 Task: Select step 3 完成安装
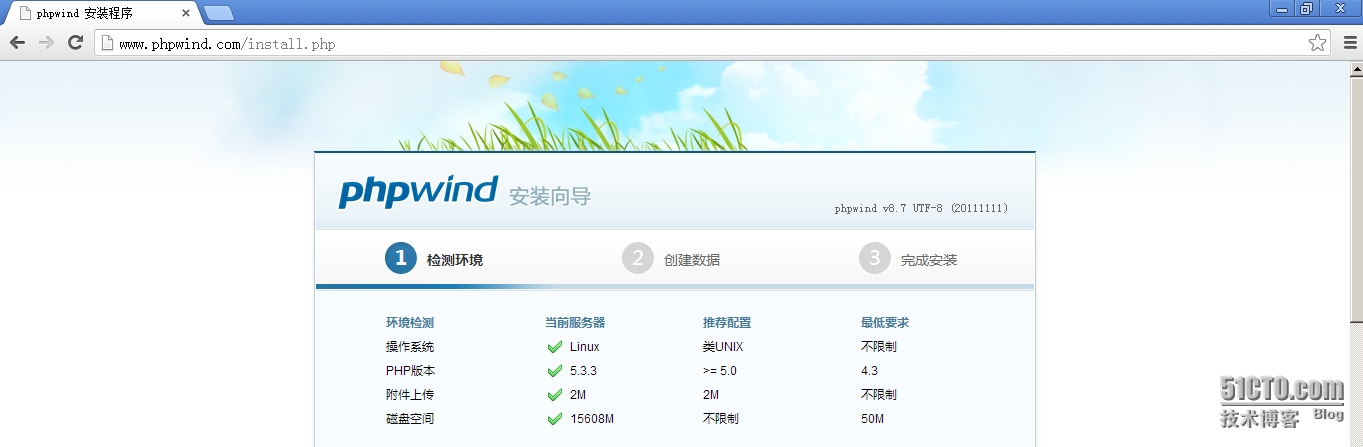pyautogui.click(x=908, y=259)
